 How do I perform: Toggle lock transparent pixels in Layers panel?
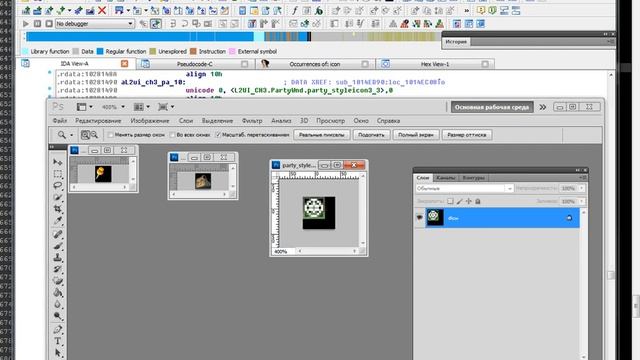tap(450, 201)
